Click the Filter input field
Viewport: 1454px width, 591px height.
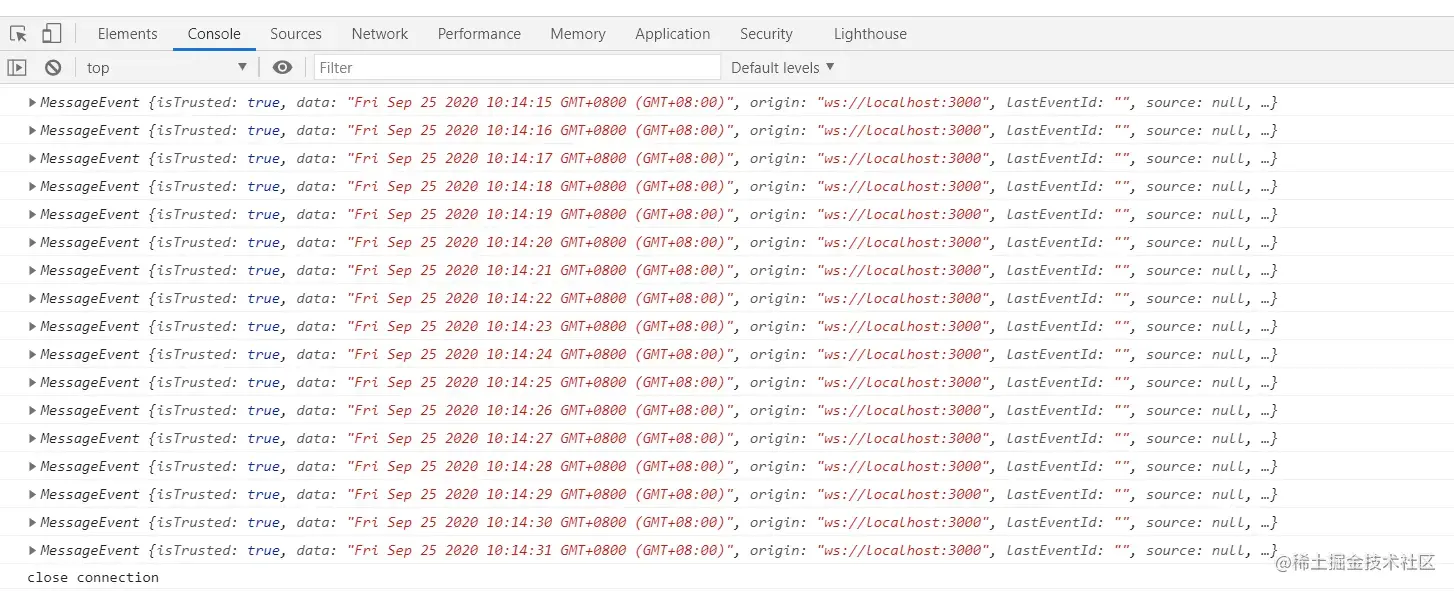click(516, 68)
